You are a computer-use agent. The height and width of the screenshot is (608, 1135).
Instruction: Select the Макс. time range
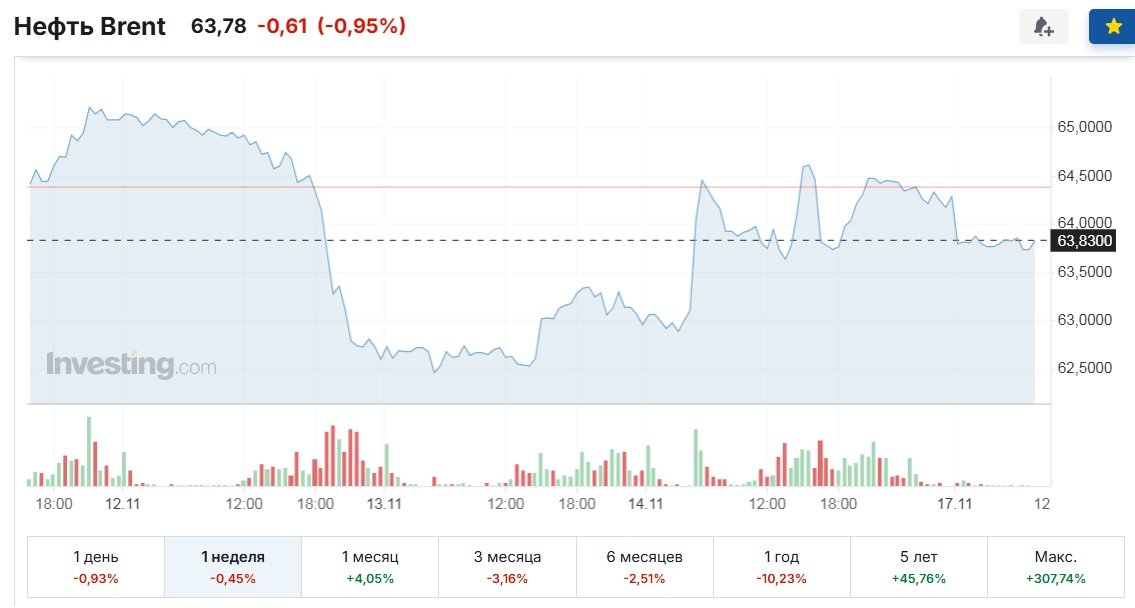point(1055,567)
